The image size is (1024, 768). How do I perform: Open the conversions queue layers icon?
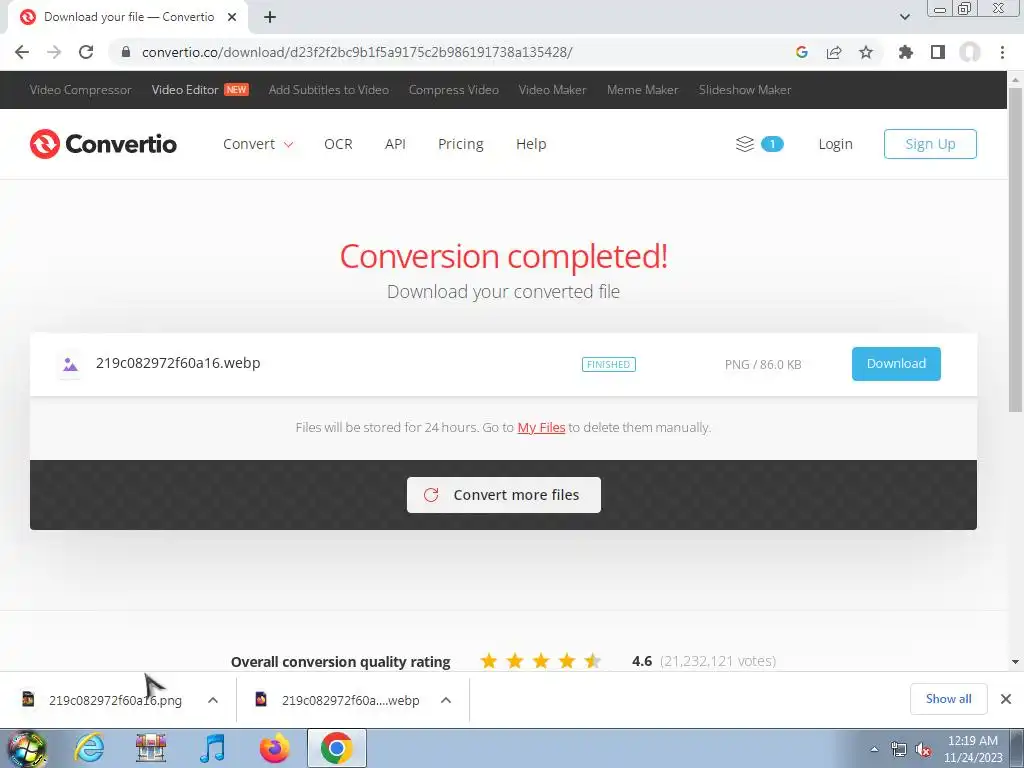coord(745,144)
